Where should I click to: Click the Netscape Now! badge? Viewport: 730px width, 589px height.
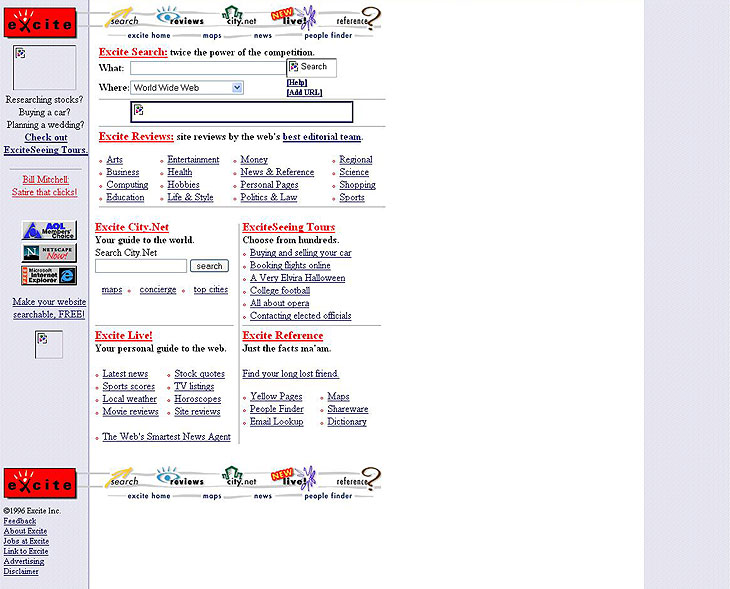49,253
